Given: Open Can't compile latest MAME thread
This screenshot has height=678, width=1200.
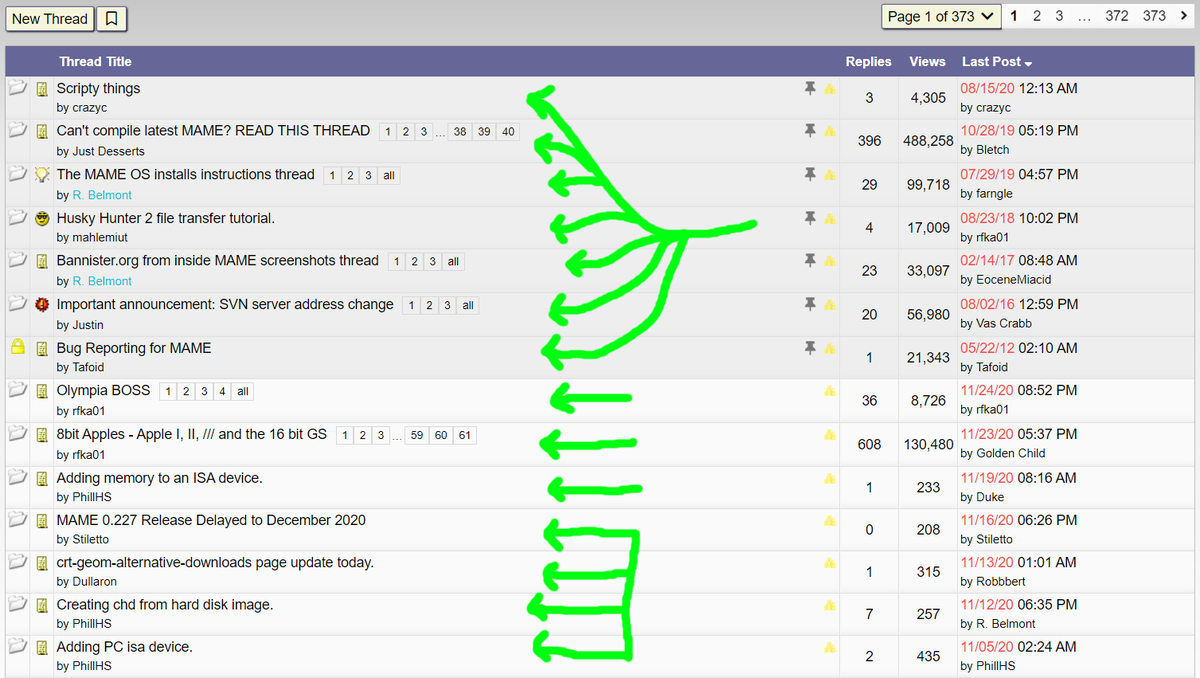Looking at the screenshot, I should click(213, 131).
